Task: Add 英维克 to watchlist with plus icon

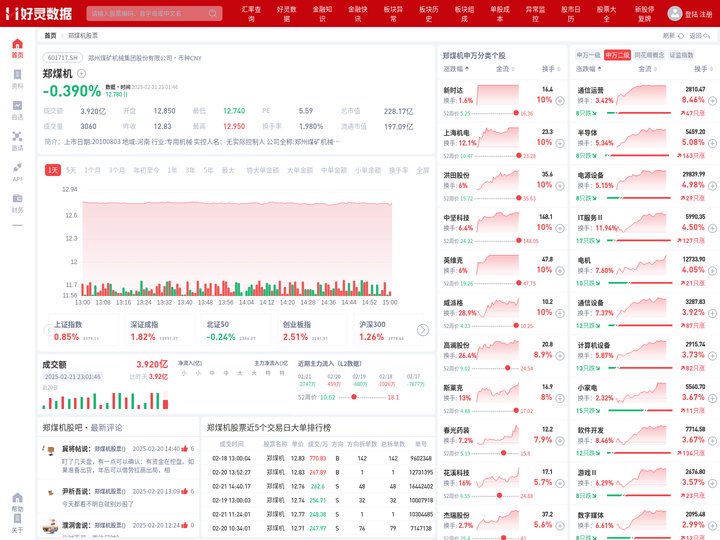Action: 560,270
